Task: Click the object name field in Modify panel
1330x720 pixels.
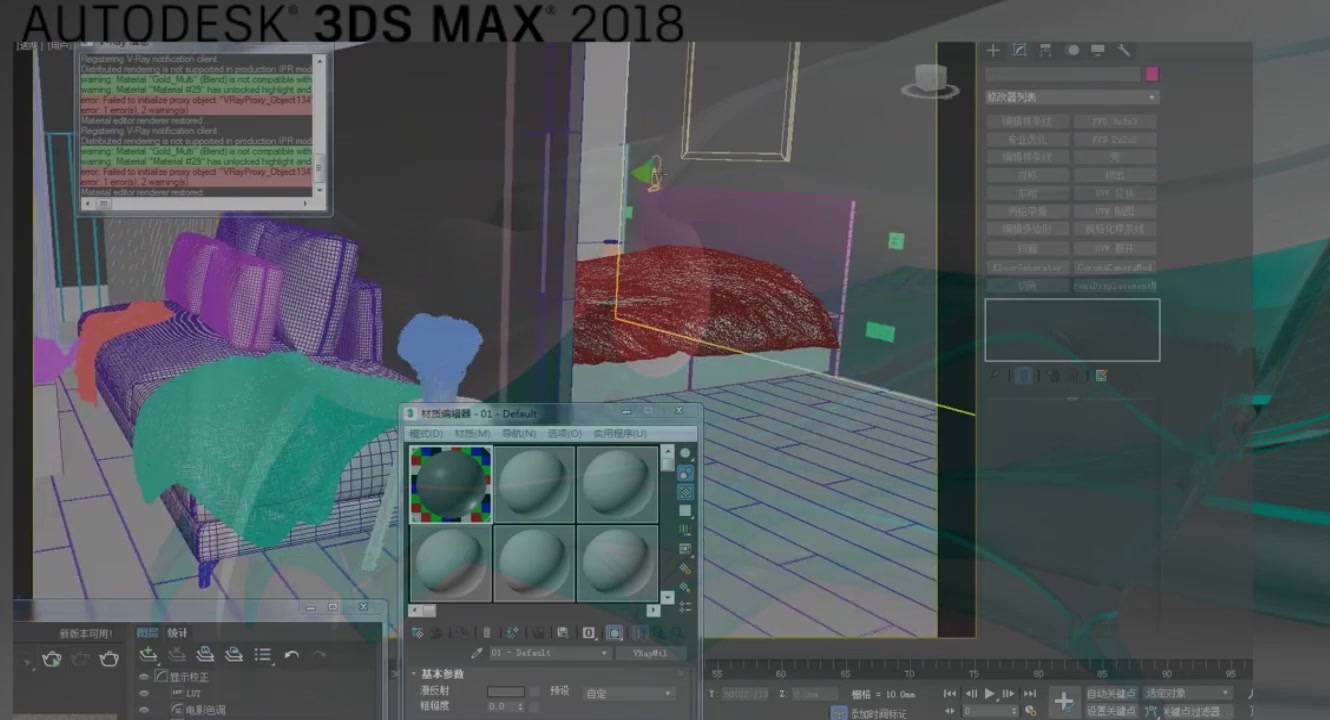Action: click(1062, 74)
